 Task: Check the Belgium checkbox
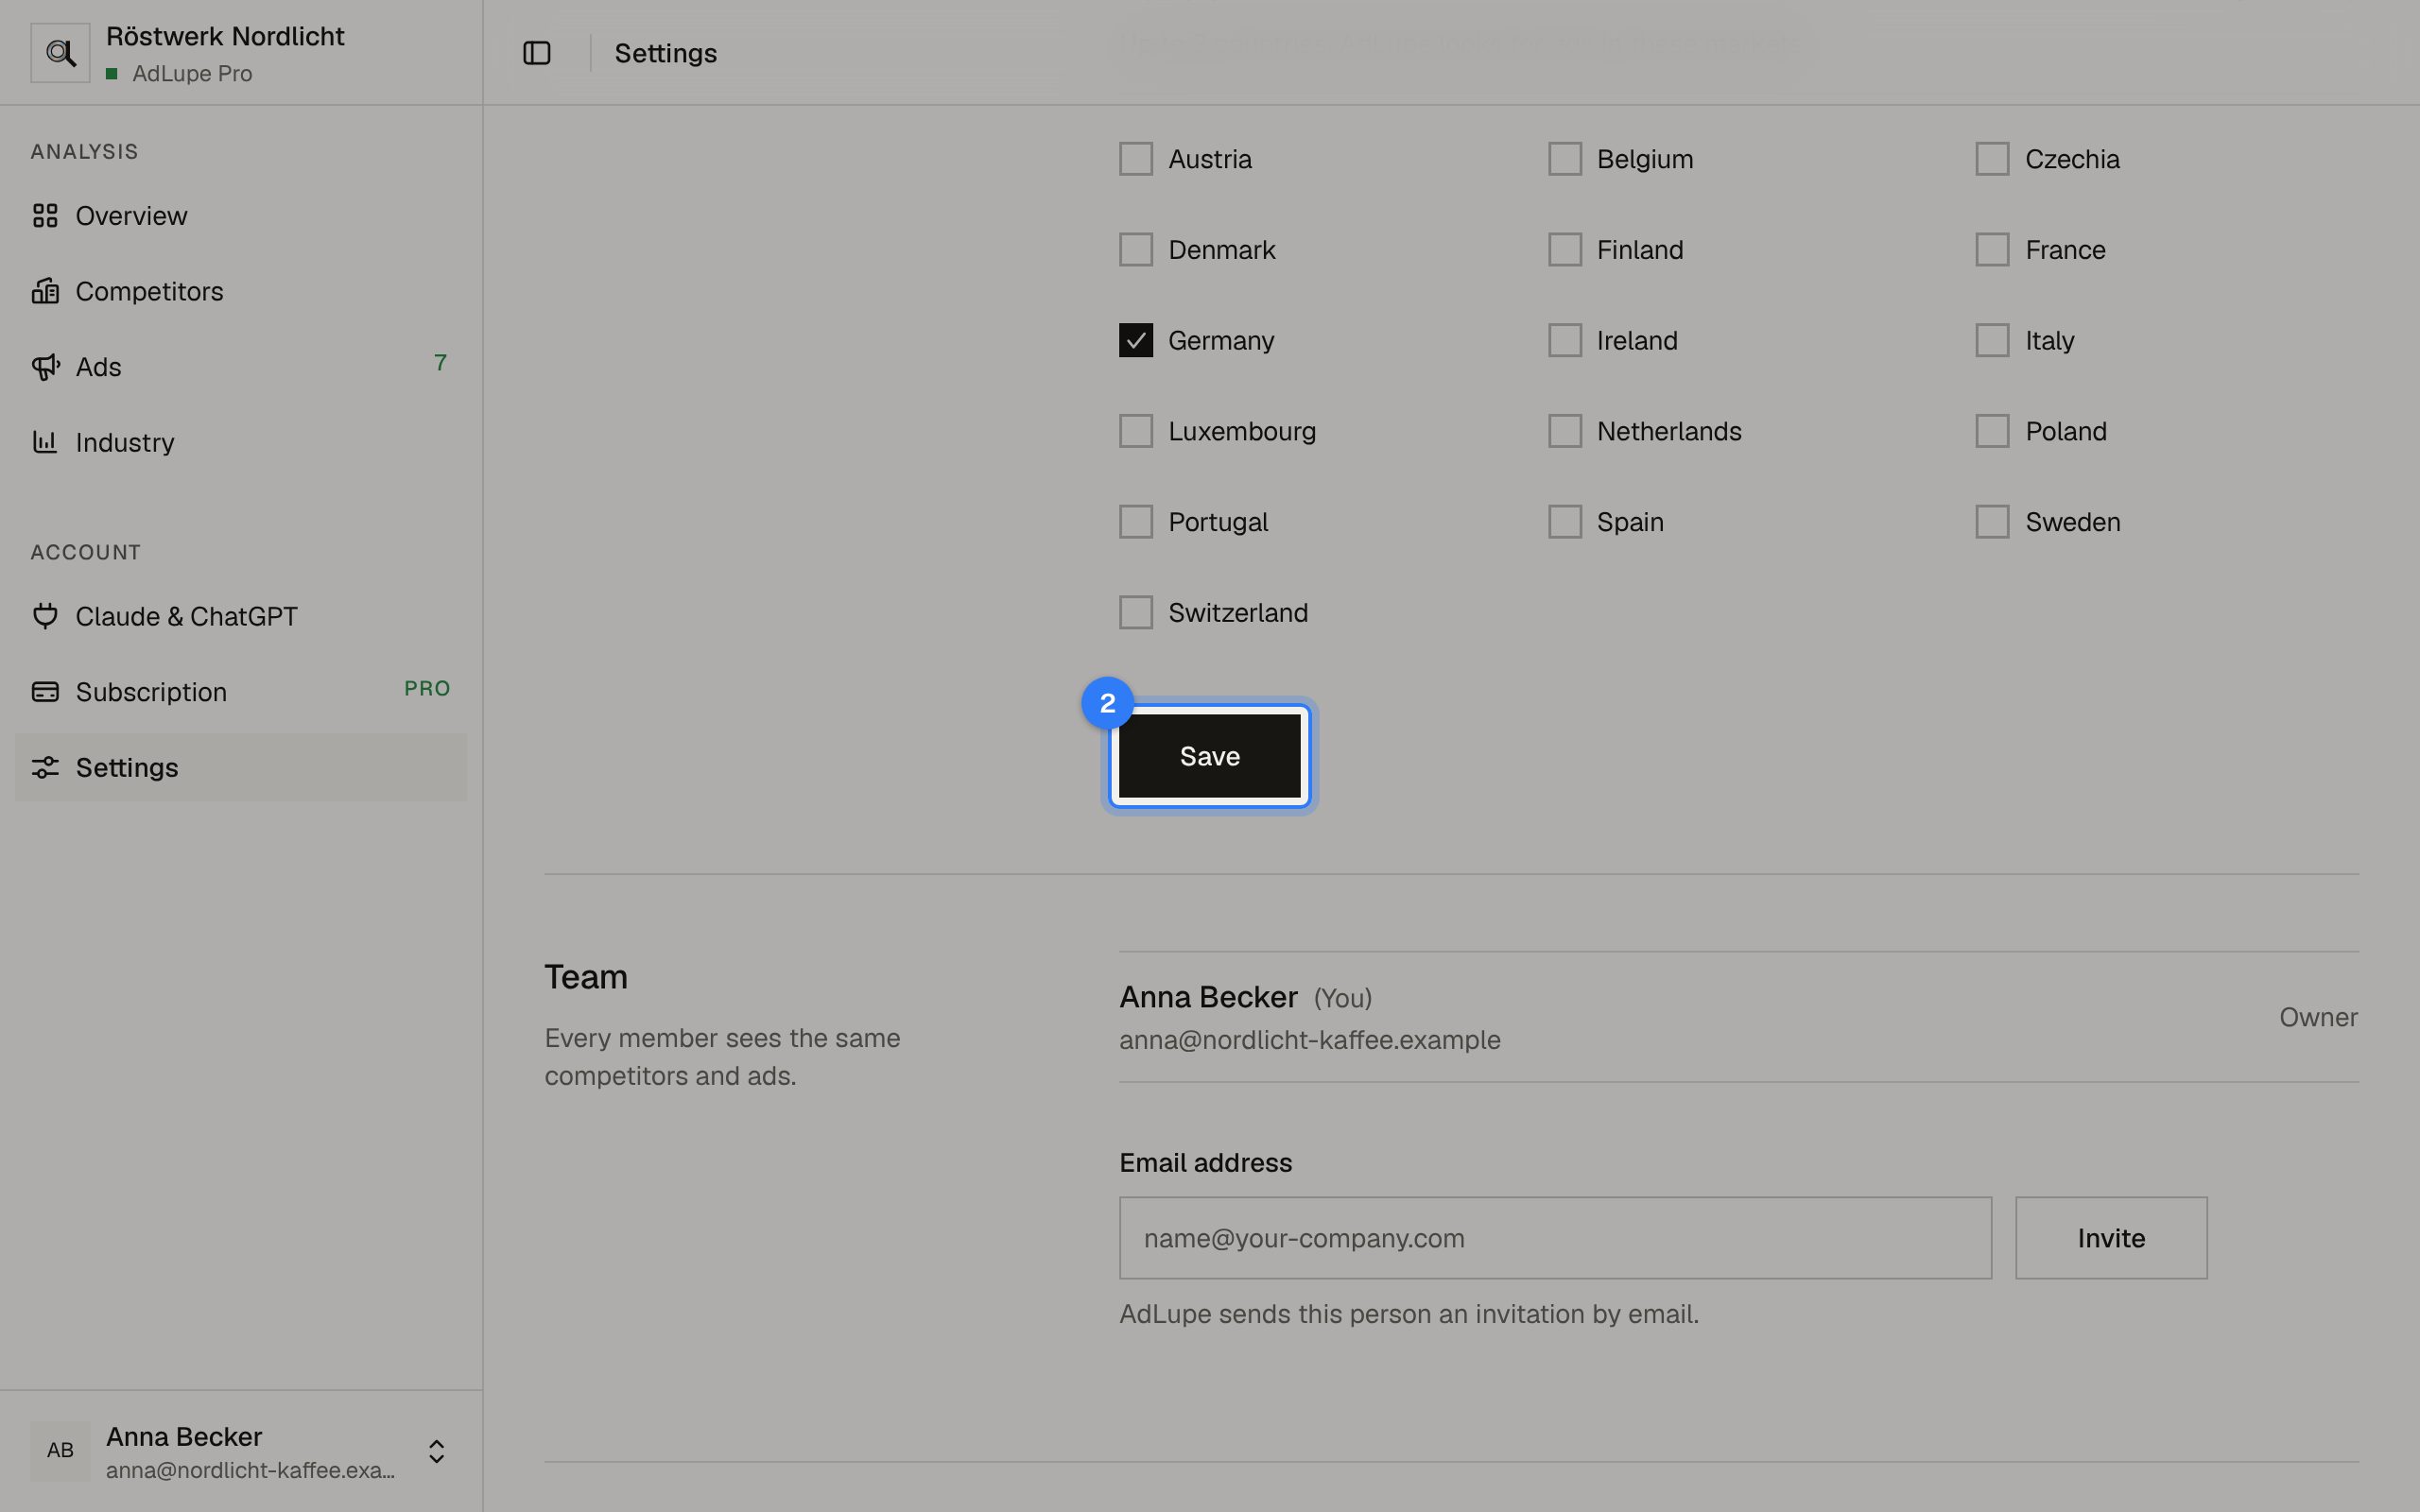pyautogui.click(x=1565, y=159)
